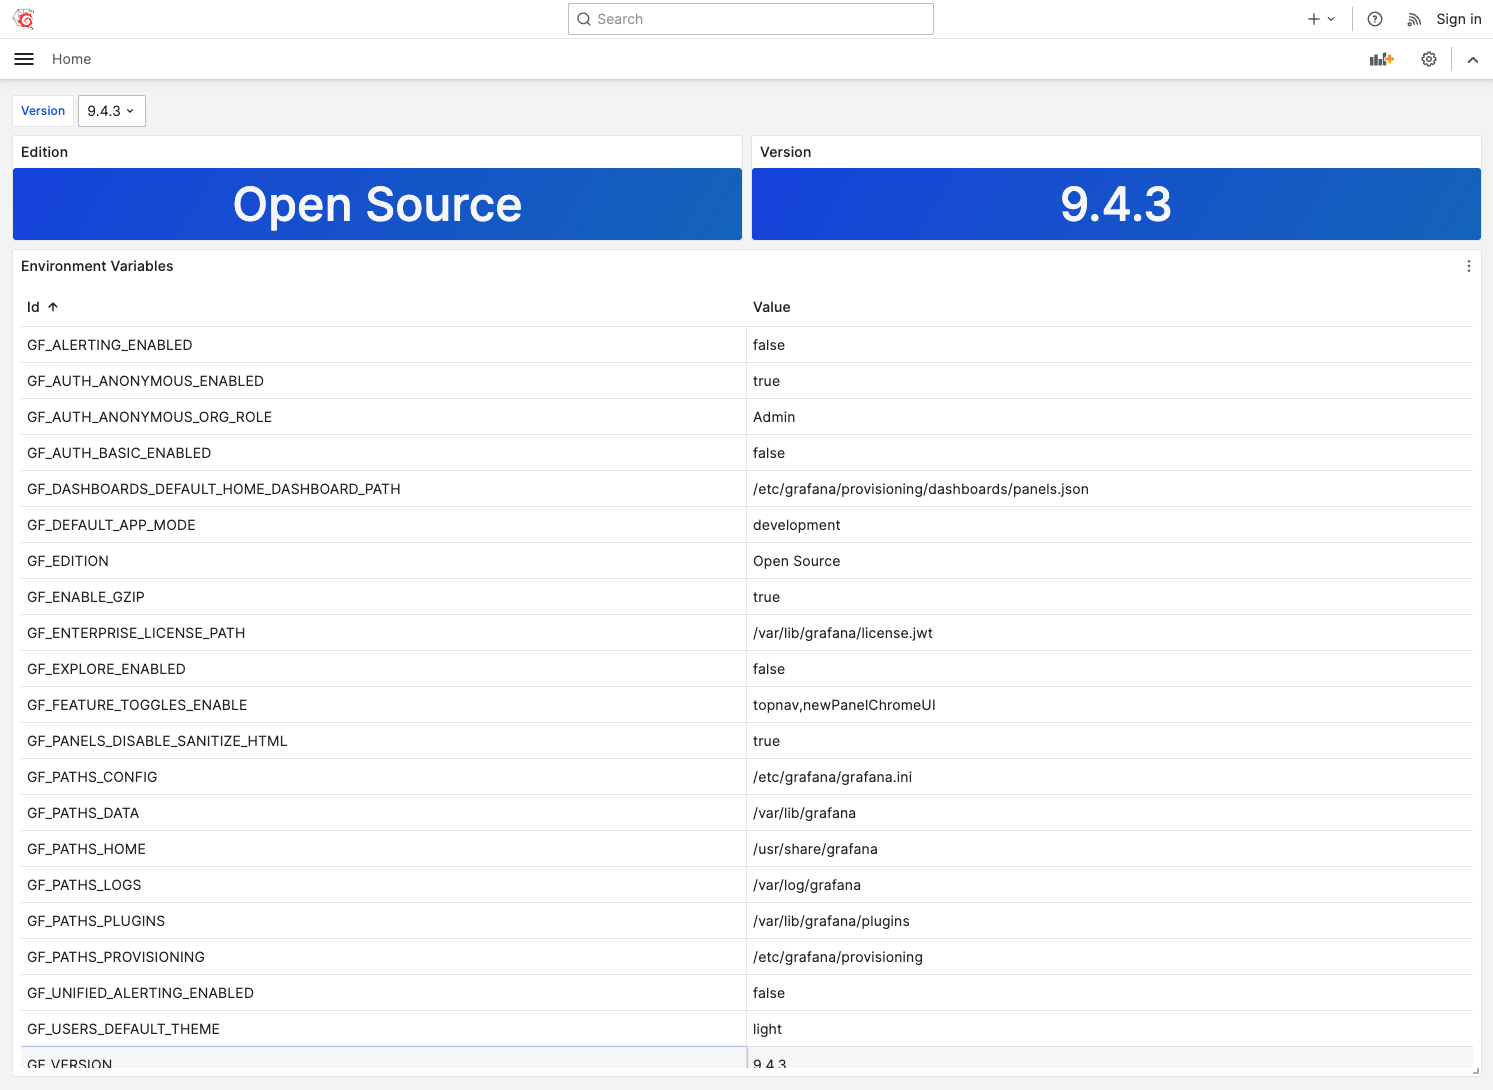Select the GF_ENTERPRISE_LICENSE_PATH cell

(x=384, y=633)
